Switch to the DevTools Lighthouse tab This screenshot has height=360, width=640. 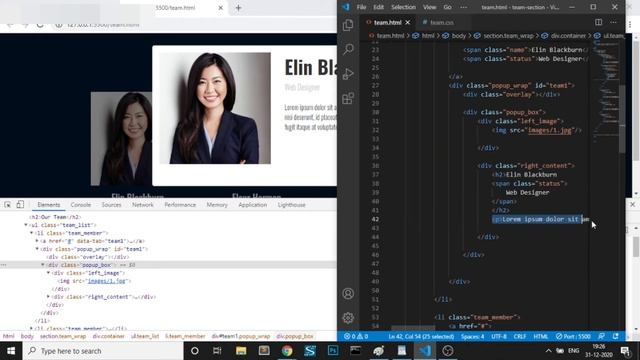pyautogui.click(x=291, y=204)
